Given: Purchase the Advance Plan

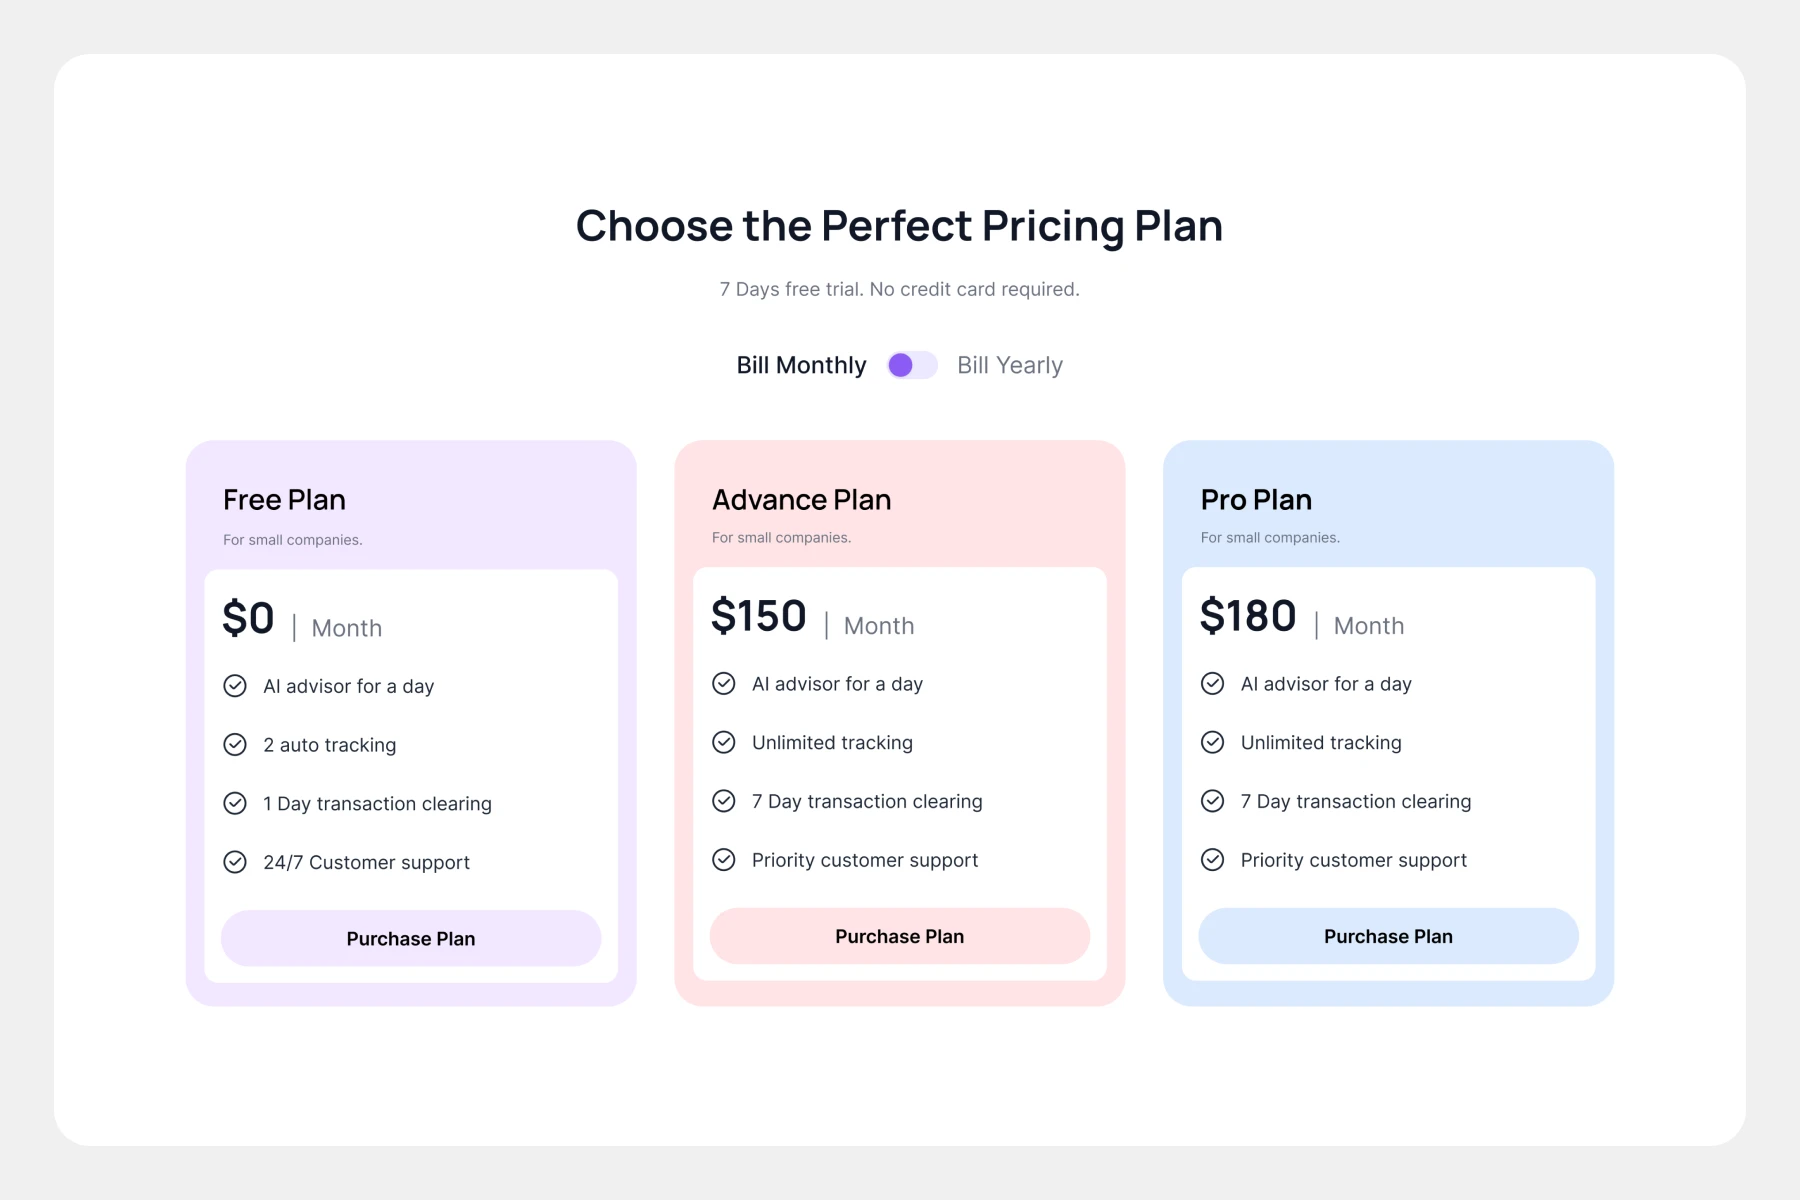Looking at the screenshot, I should click(x=899, y=936).
